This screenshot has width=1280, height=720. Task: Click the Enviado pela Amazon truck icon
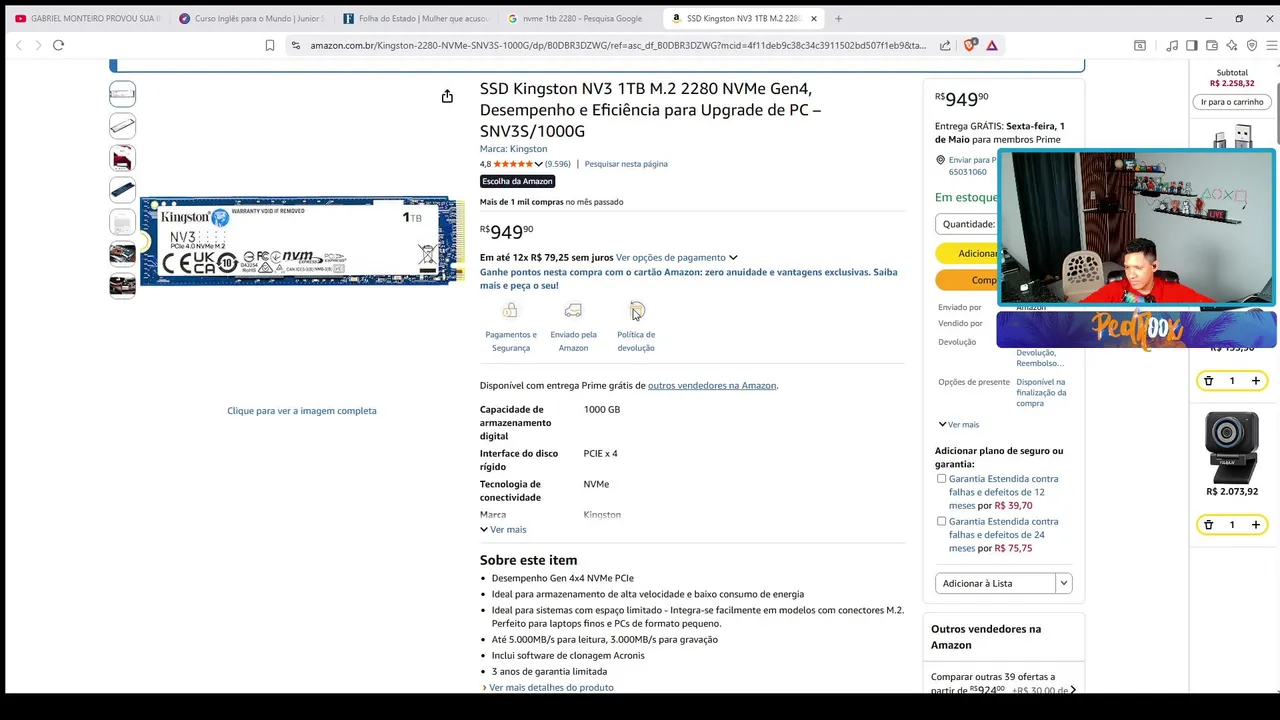[573, 310]
